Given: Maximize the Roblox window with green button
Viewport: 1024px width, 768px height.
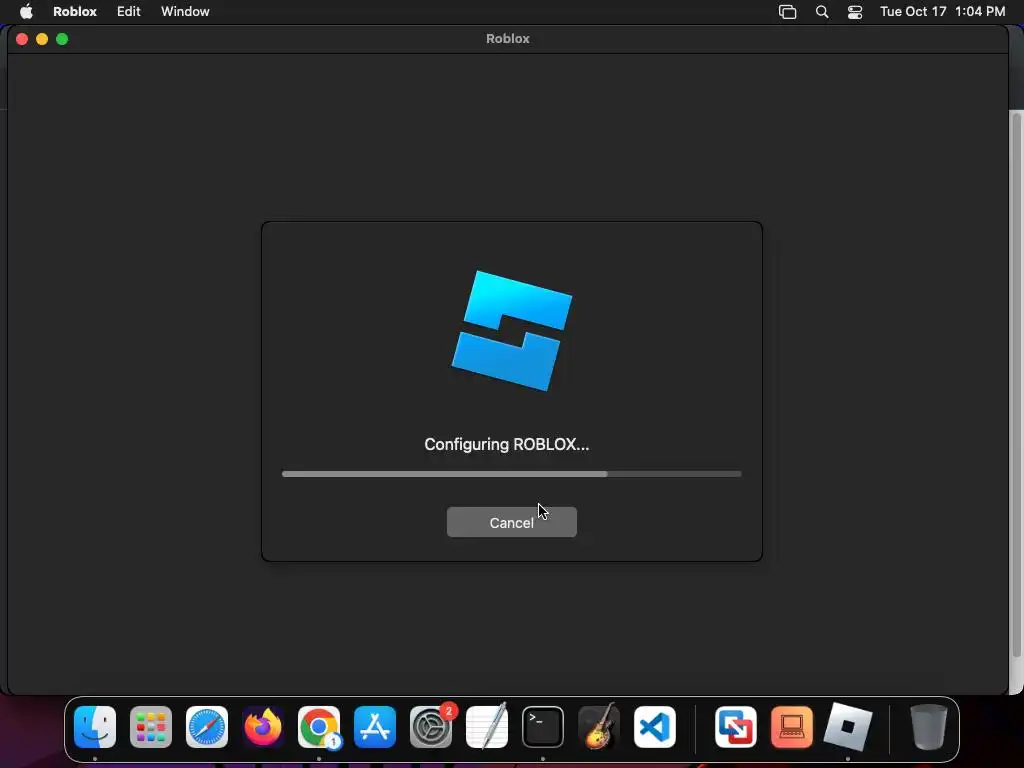Looking at the screenshot, I should point(62,39).
